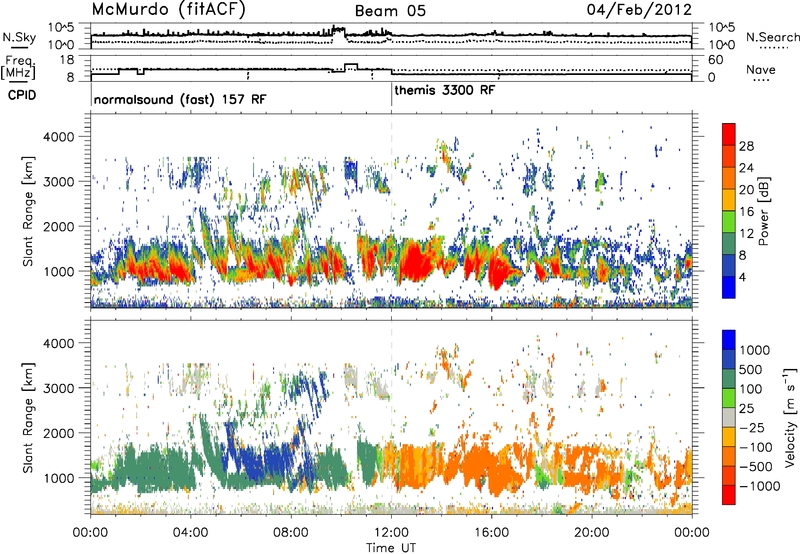Click the 'Power [dB]' colorbar label
The image size is (800, 554).
[x=763, y=211]
